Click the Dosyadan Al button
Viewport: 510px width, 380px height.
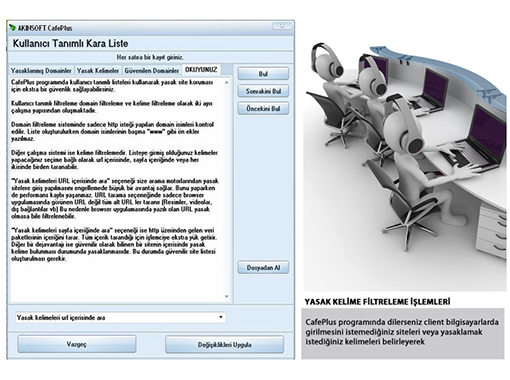click(263, 268)
